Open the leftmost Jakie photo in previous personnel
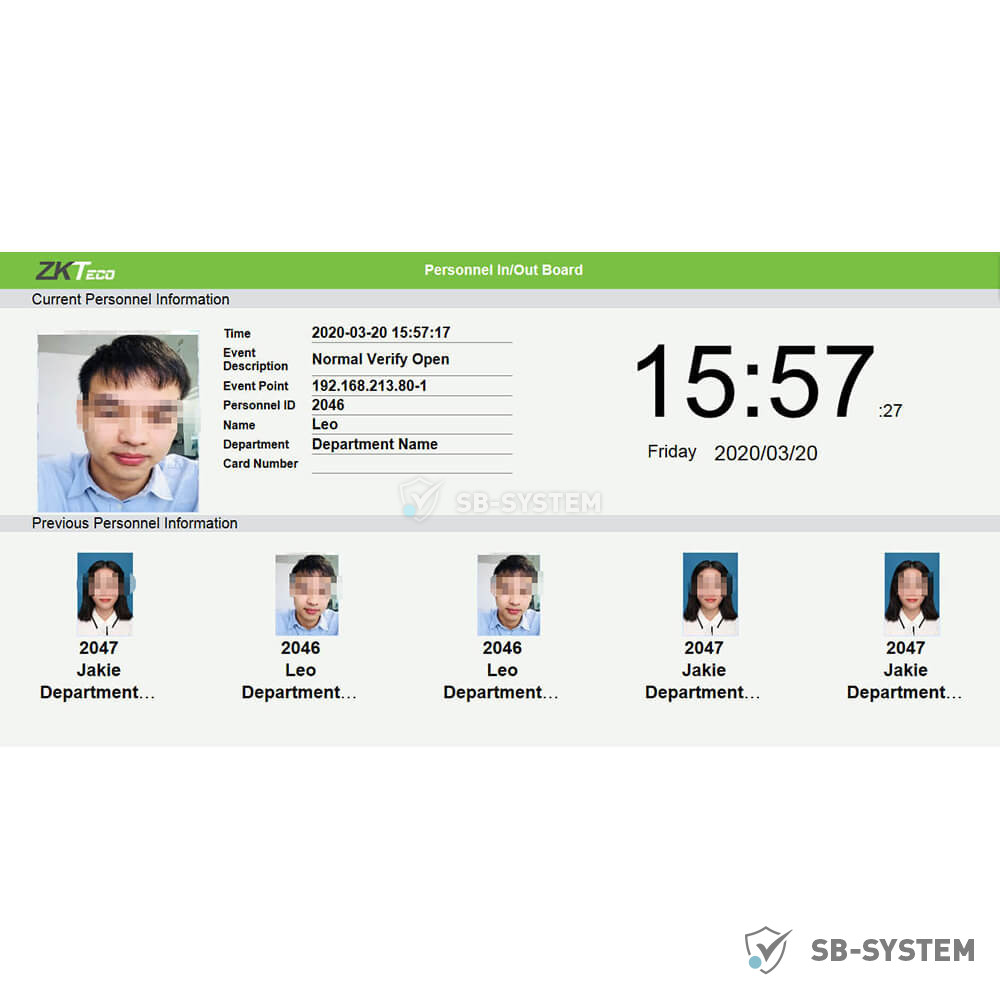Viewport: 1000px width, 1000px height. coord(105,594)
